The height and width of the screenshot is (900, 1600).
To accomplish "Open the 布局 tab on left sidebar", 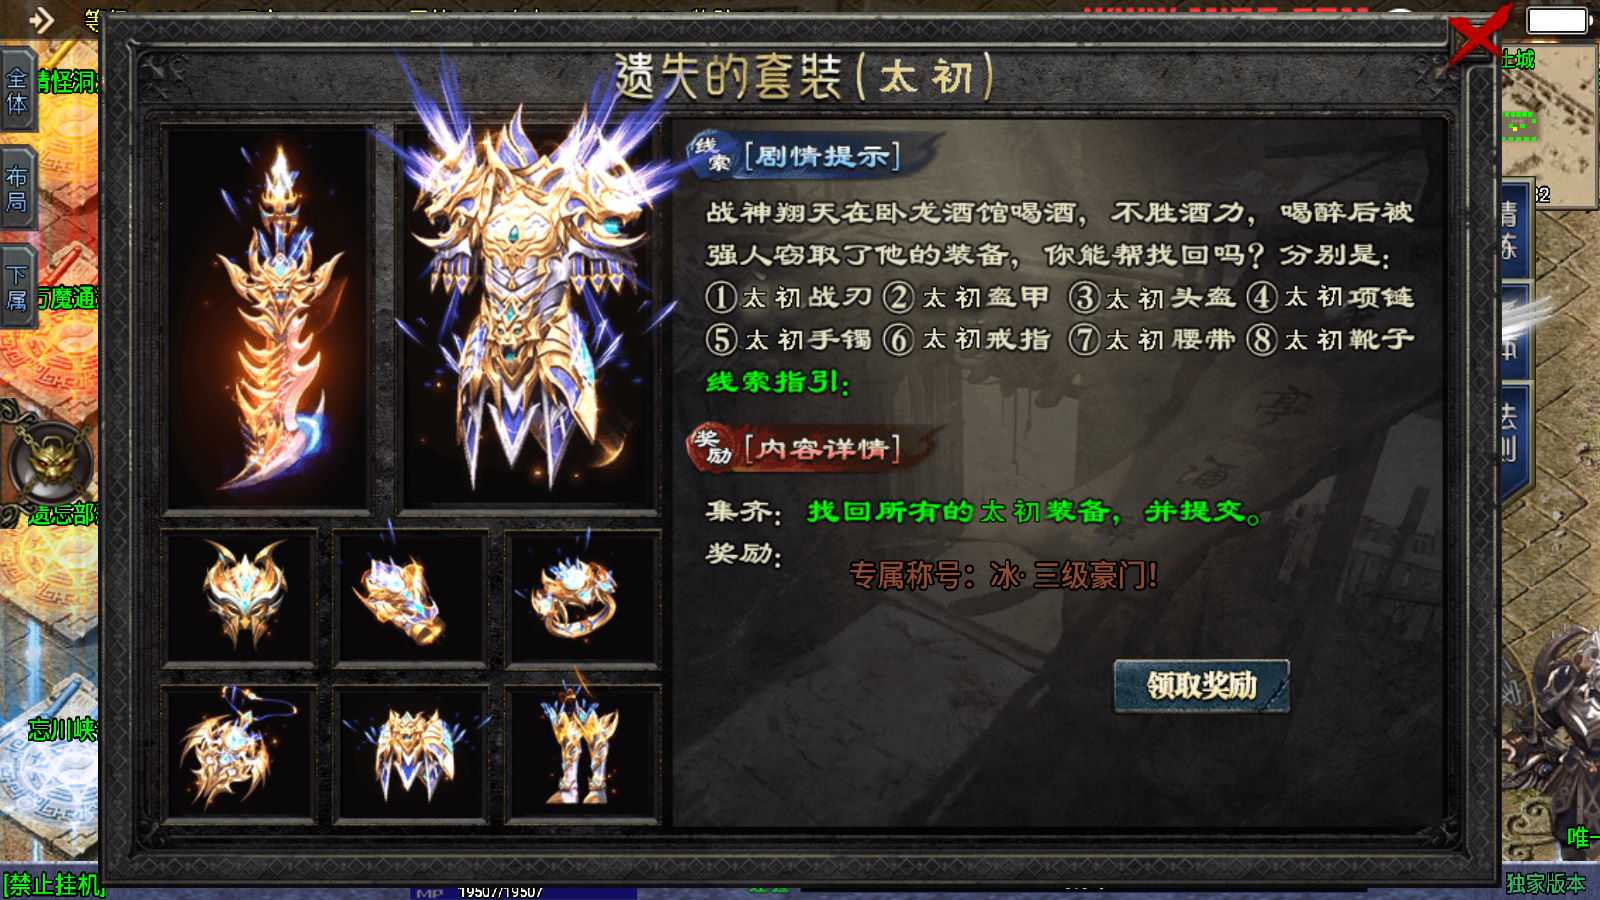I will [x=18, y=189].
